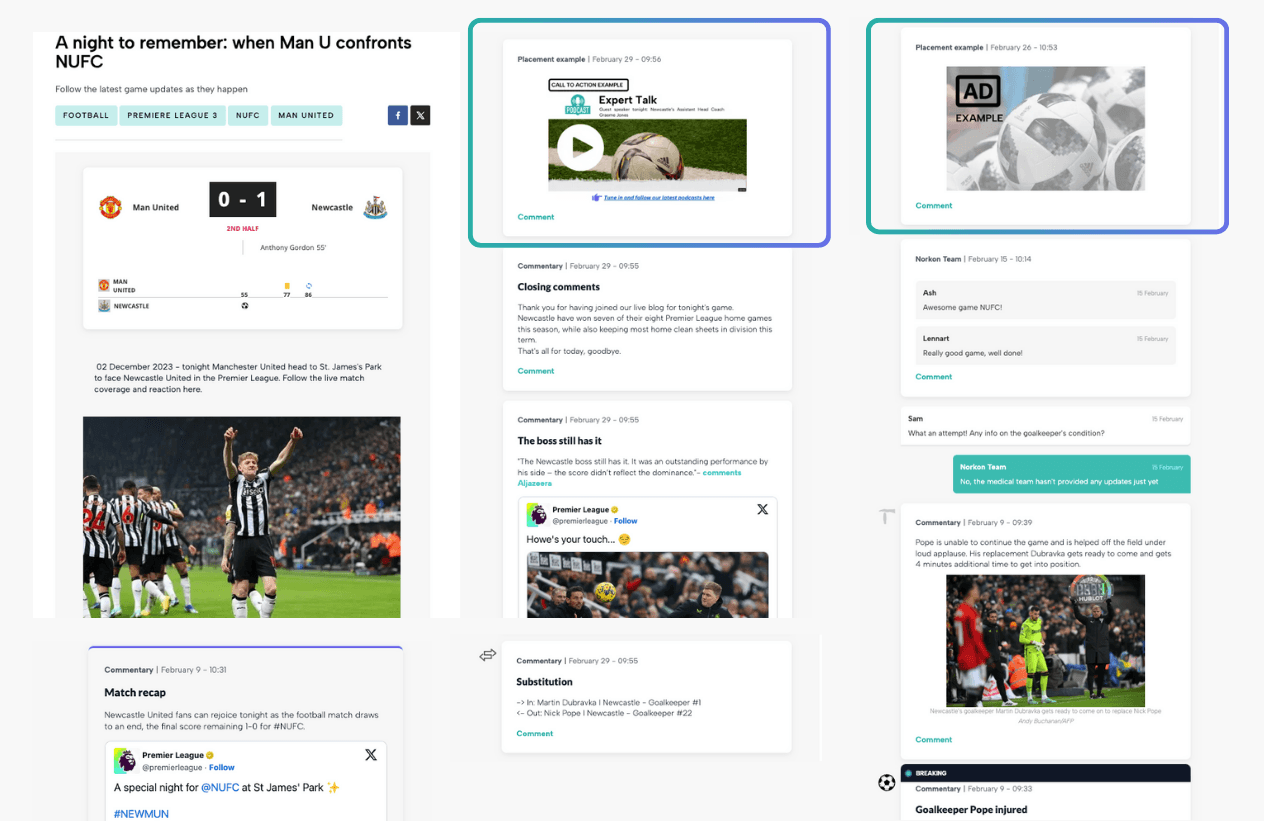The width and height of the screenshot is (1264, 821).
Task: Click Comment under the Substitution post
Action: tap(535, 733)
